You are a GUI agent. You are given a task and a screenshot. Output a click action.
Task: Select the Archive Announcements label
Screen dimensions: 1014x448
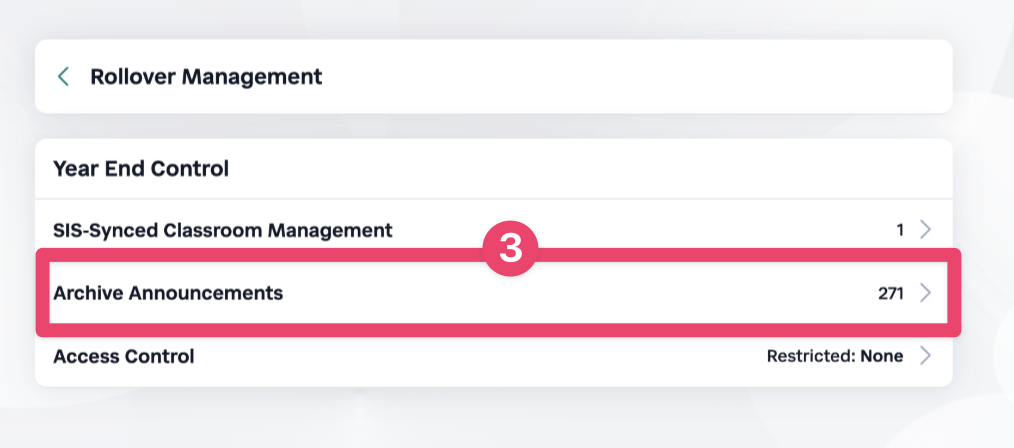click(168, 293)
